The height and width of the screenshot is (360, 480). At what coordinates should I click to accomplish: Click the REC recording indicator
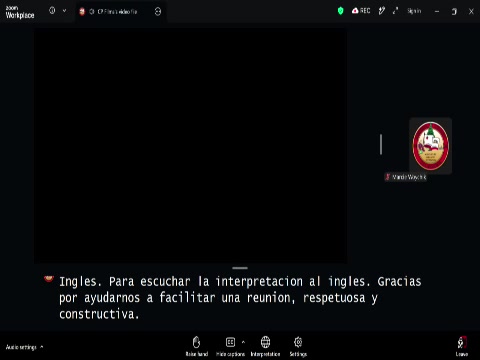[361, 11]
